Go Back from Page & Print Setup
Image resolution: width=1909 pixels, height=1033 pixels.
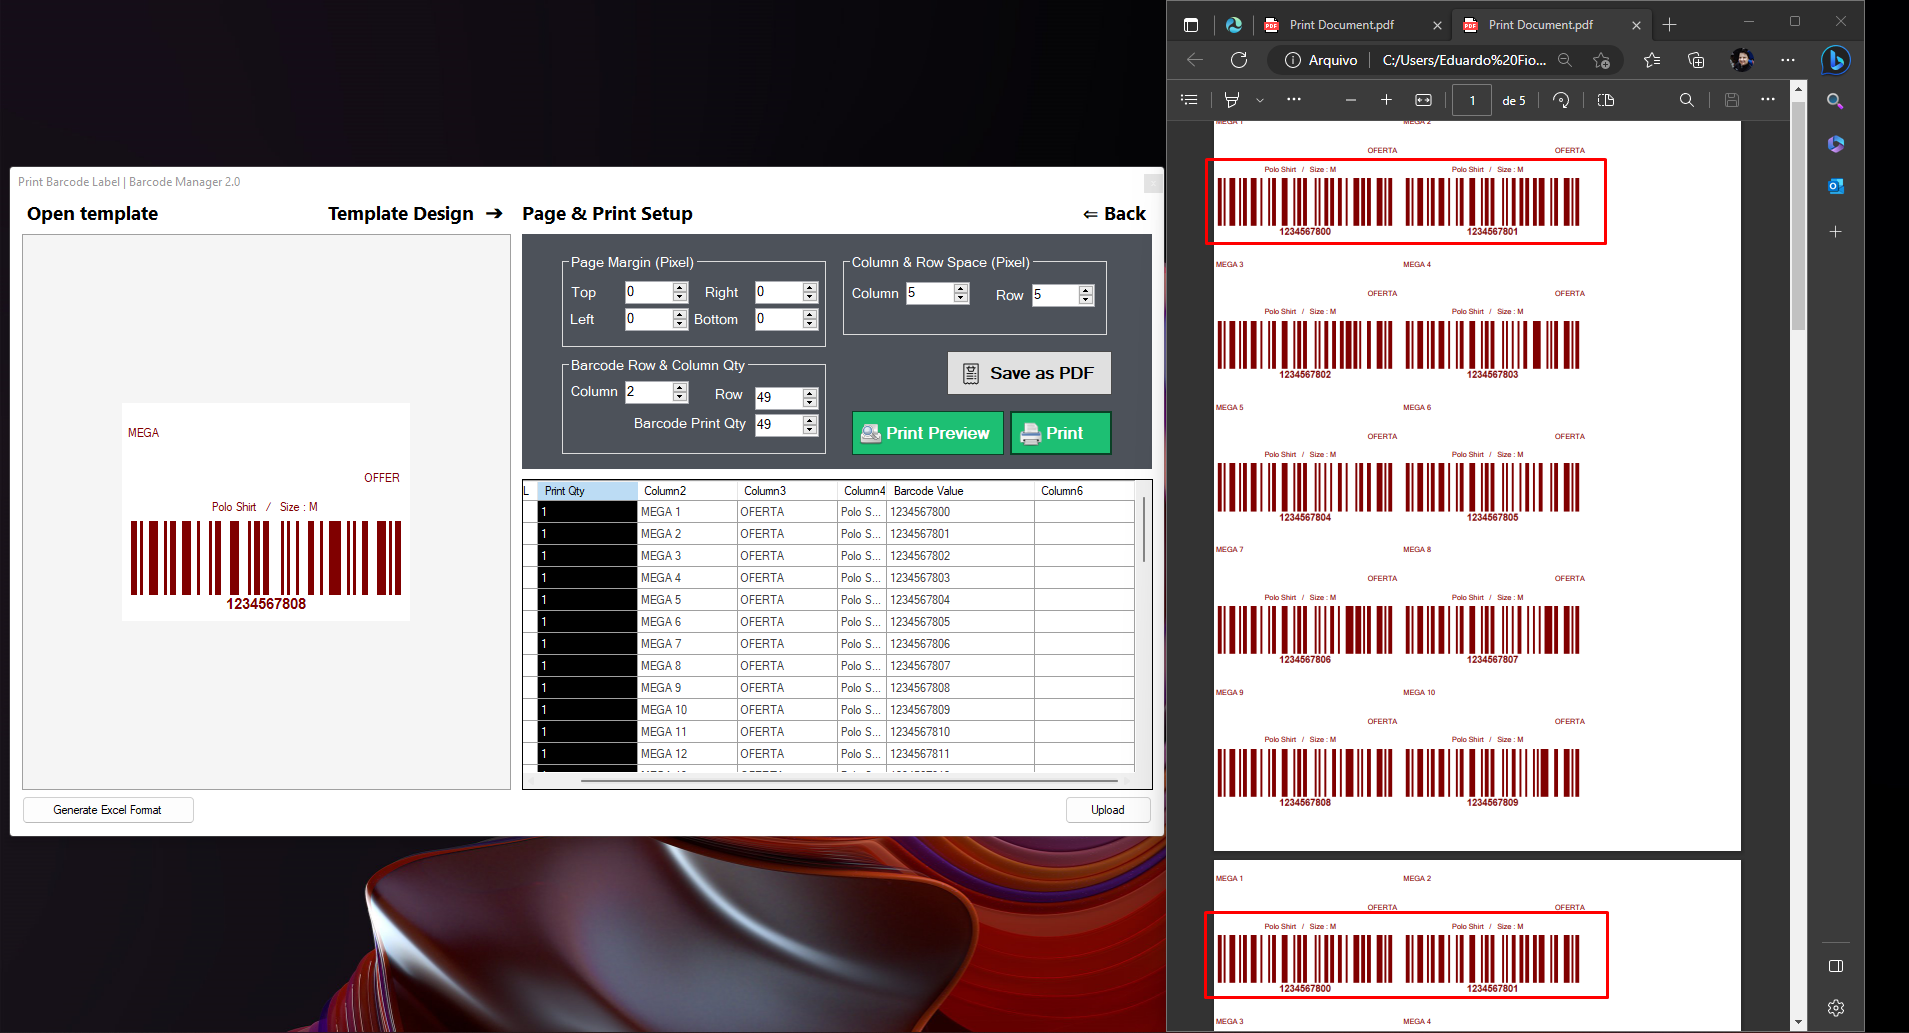(x=1114, y=214)
